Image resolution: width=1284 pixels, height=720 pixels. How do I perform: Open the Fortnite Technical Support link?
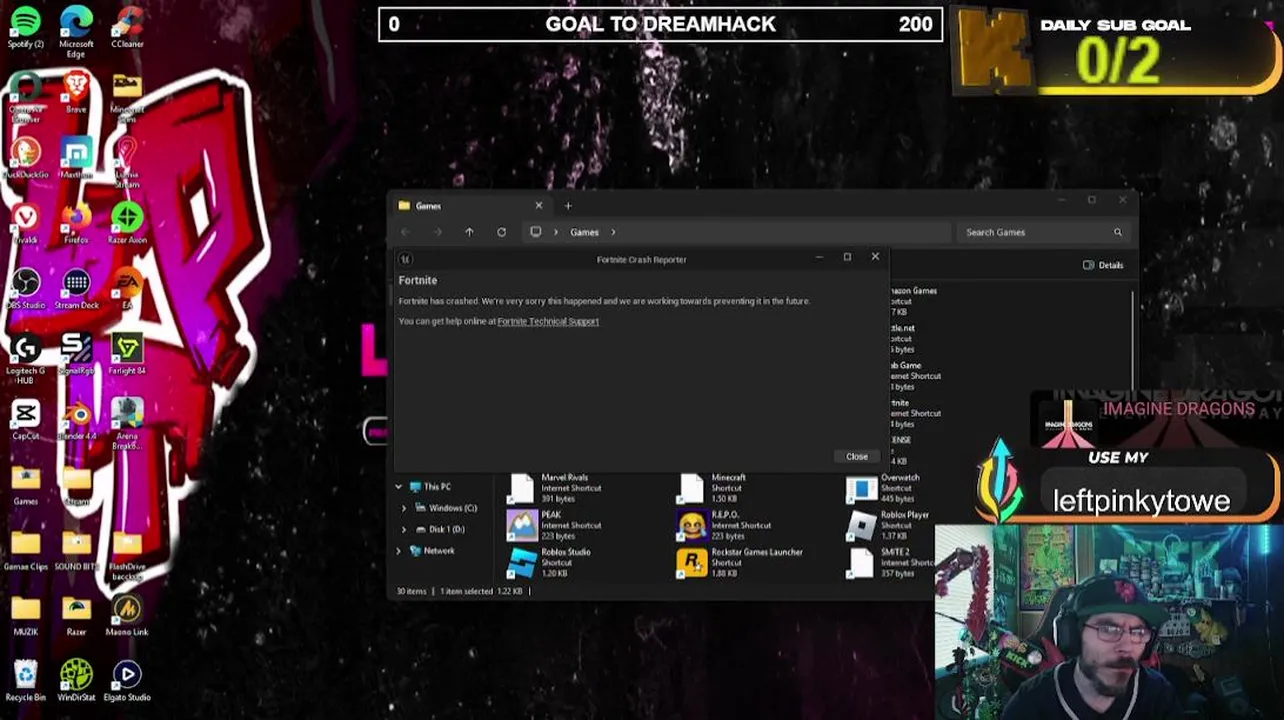pos(548,321)
